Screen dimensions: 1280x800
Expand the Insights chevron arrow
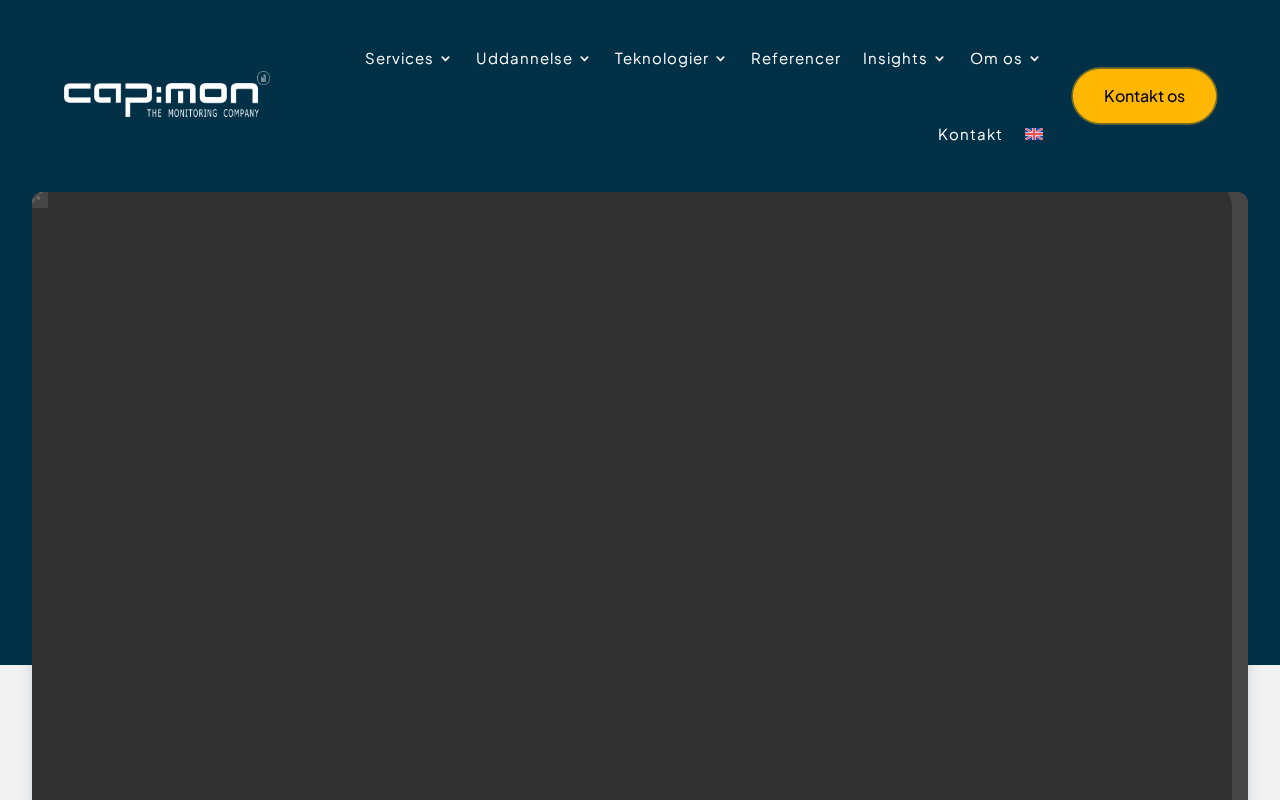pos(939,59)
